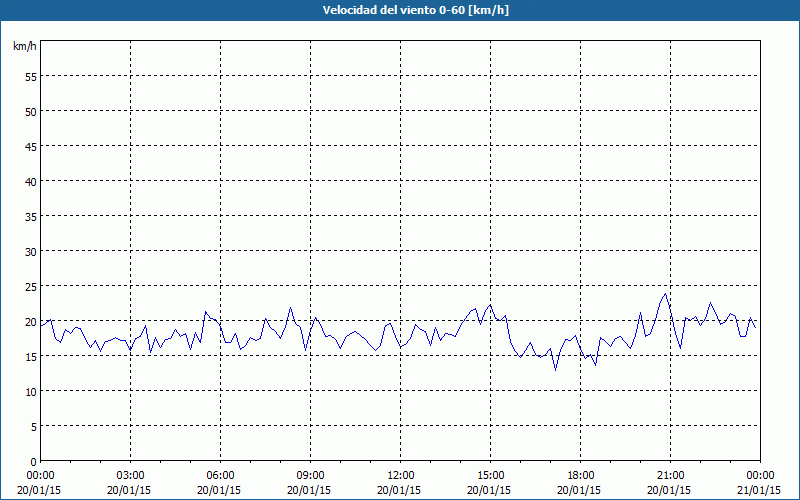Click the 5 value on the y-axis
The height and width of the screenshot is (500, 800).
click(34, 427)
